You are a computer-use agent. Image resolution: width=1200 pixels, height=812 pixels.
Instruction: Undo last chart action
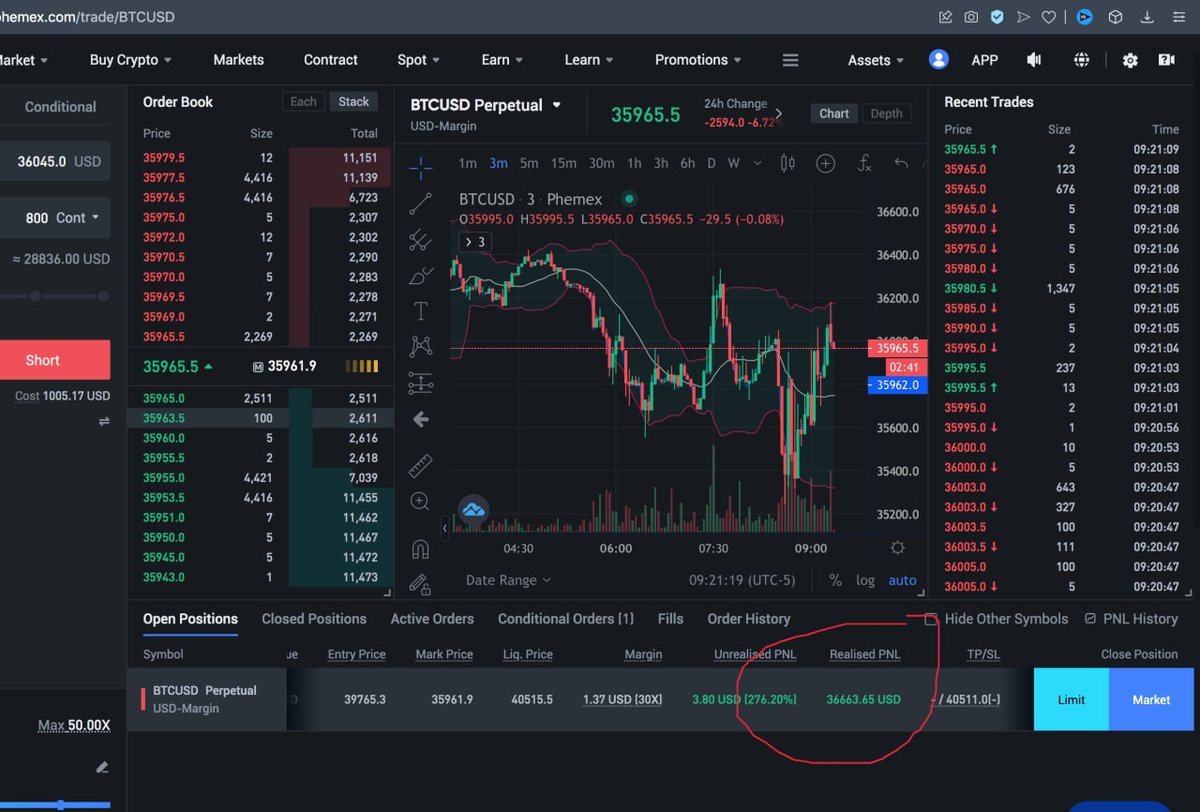tap(901, 163)
